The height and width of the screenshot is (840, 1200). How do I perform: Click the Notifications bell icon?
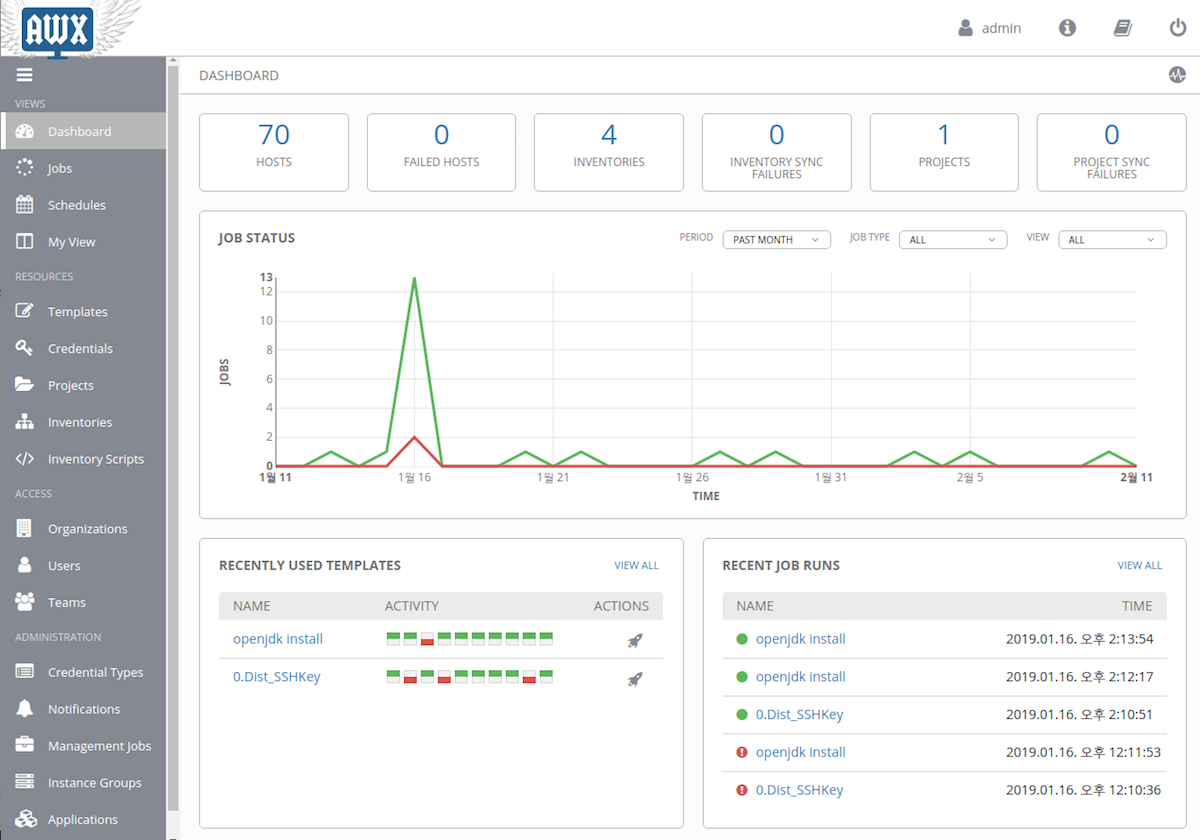pyautogui.click(x=26, y=709)
